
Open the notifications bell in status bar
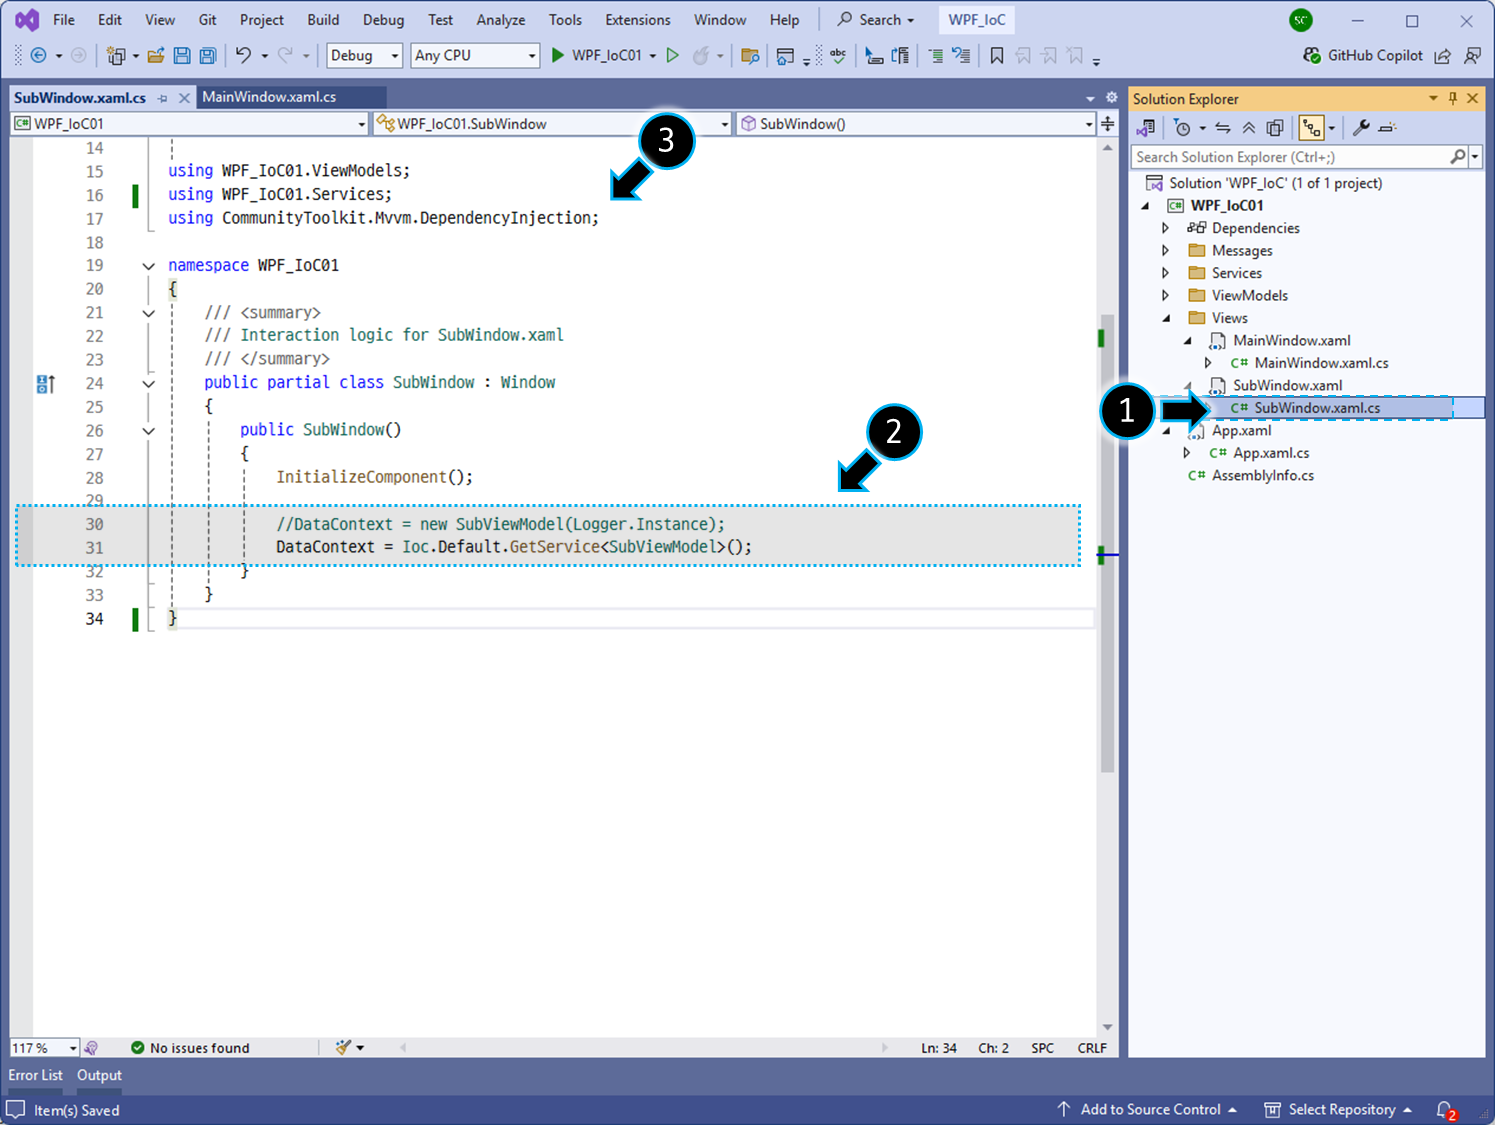click(1446, 1110)
